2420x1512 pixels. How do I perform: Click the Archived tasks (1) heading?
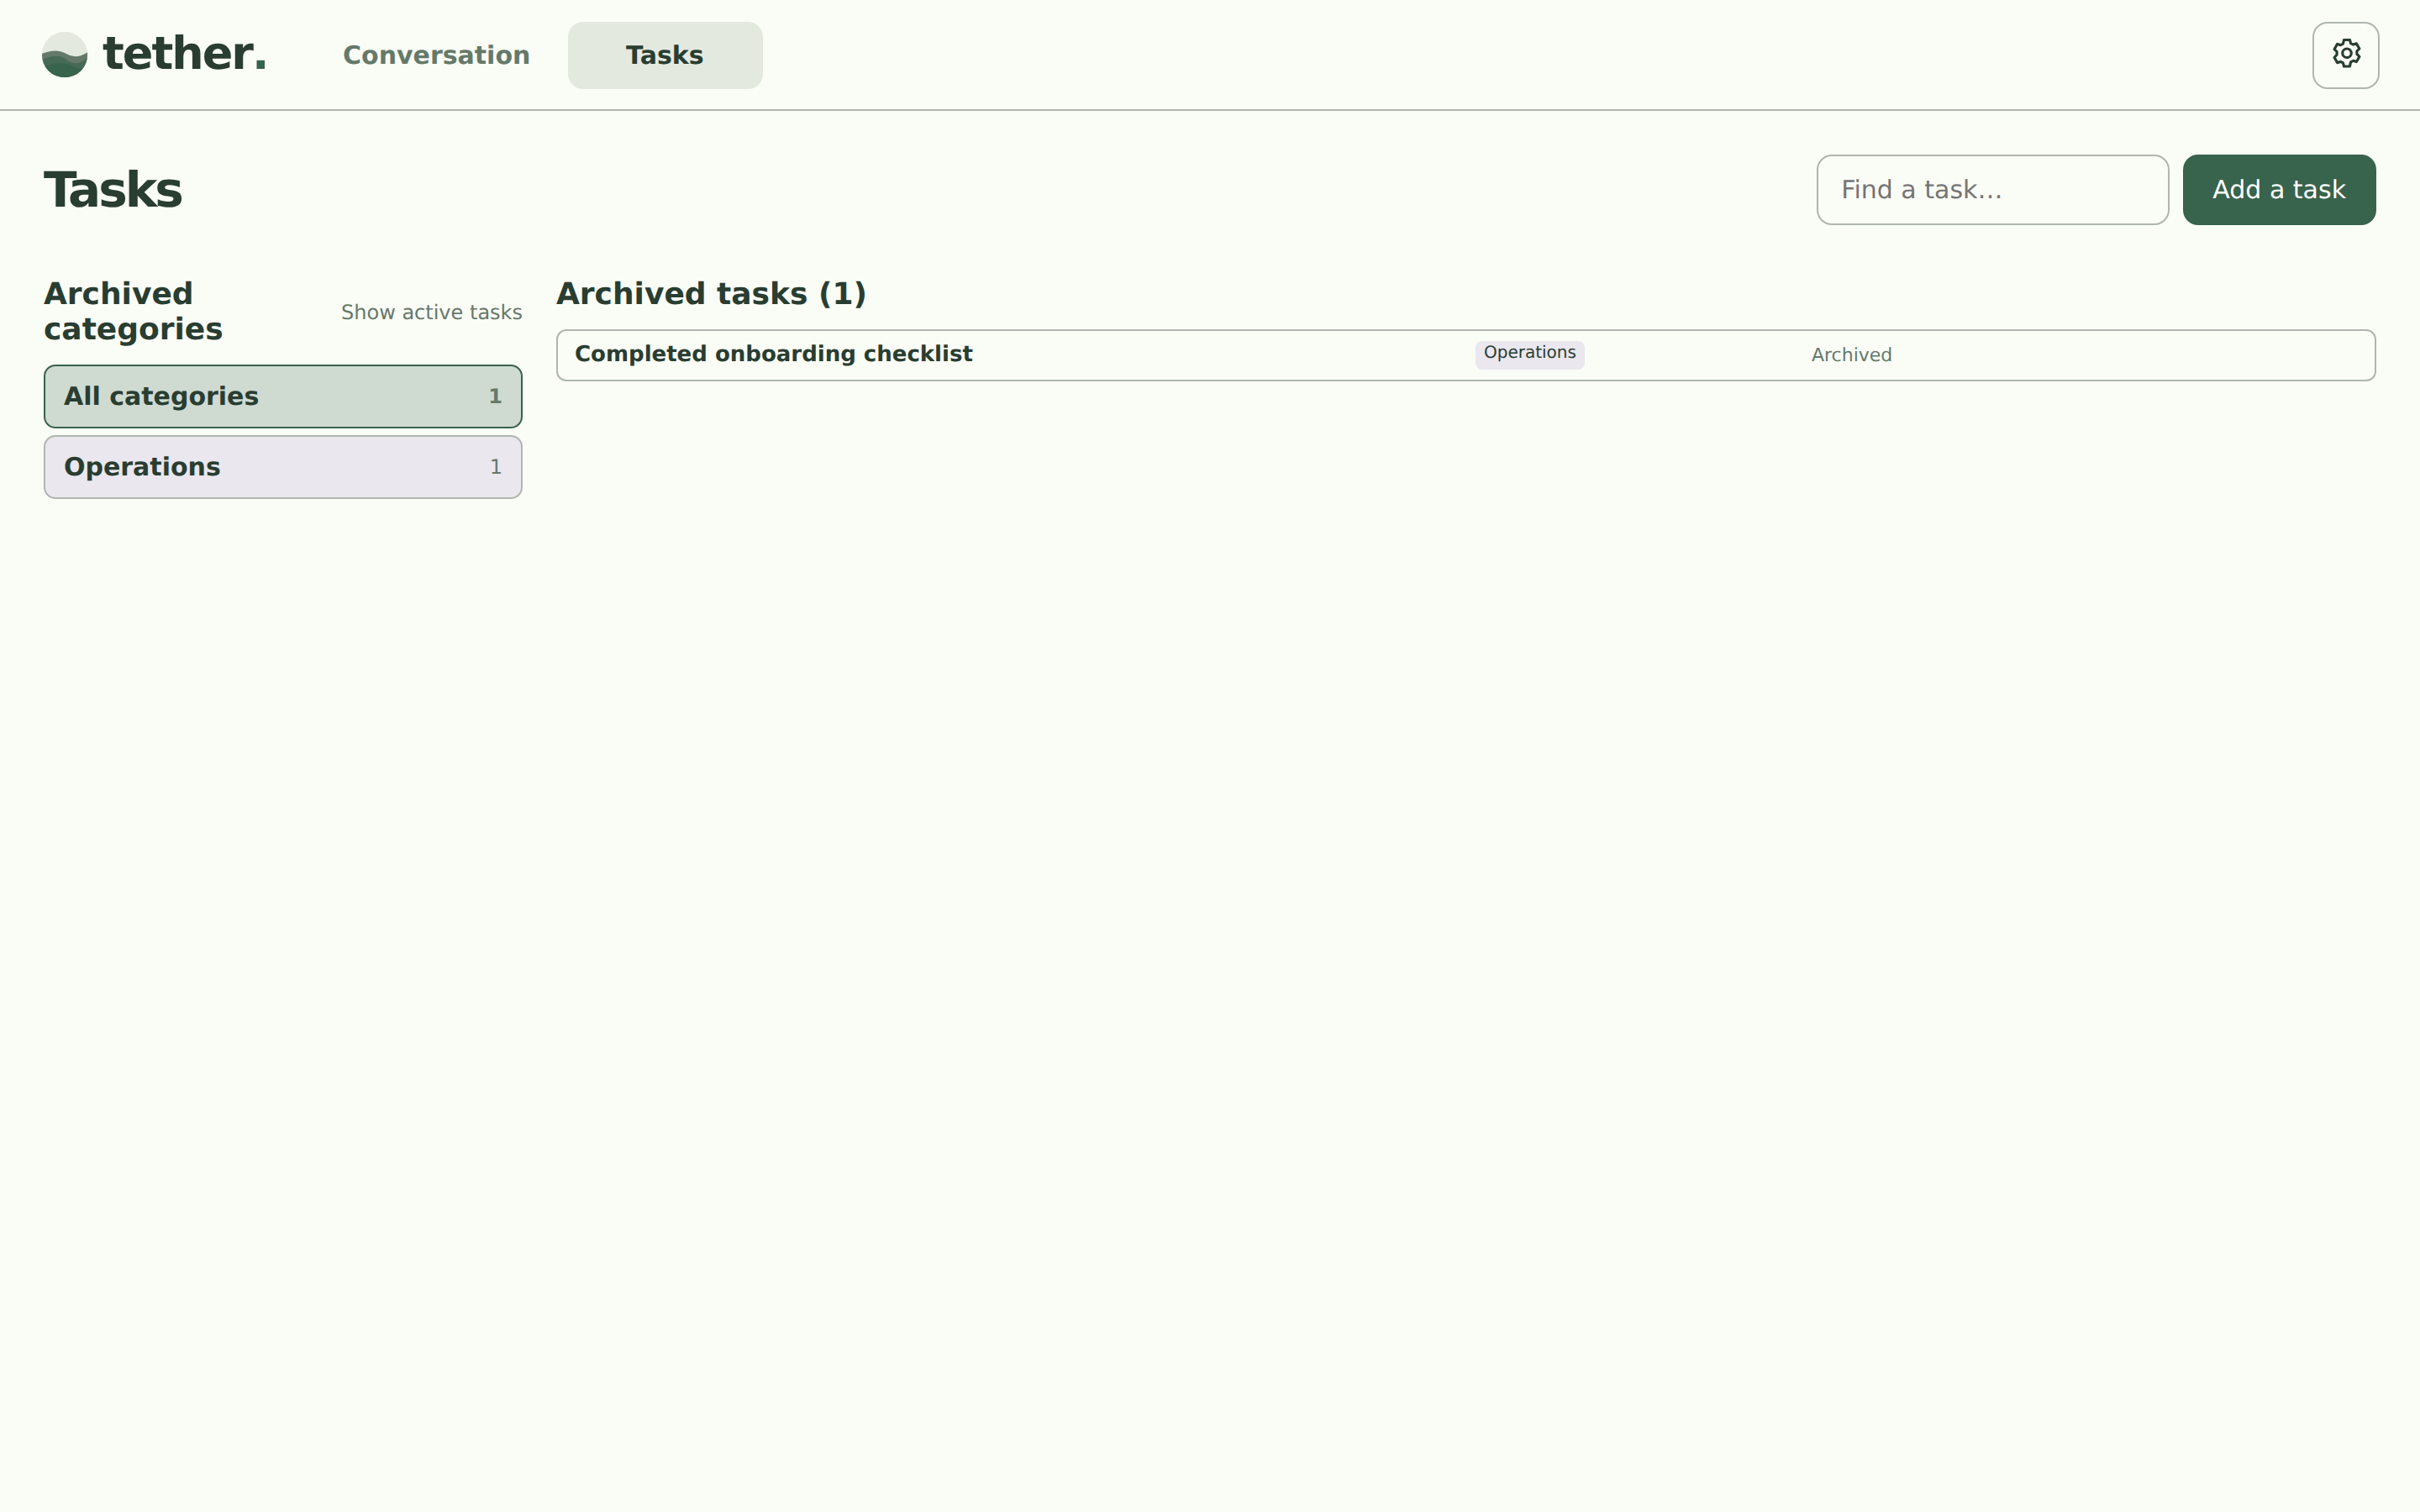click(711, 294)
